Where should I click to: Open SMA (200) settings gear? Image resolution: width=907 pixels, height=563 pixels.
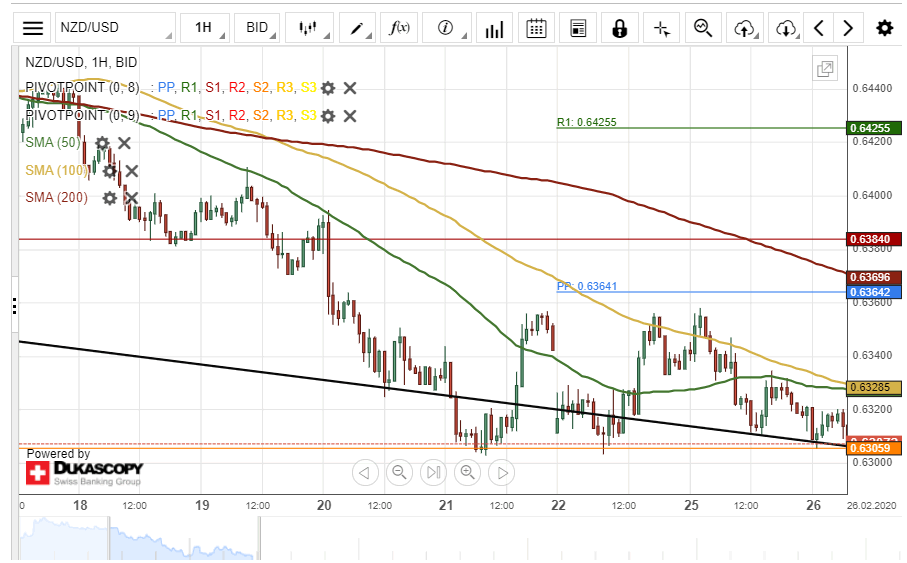[109, 198]
